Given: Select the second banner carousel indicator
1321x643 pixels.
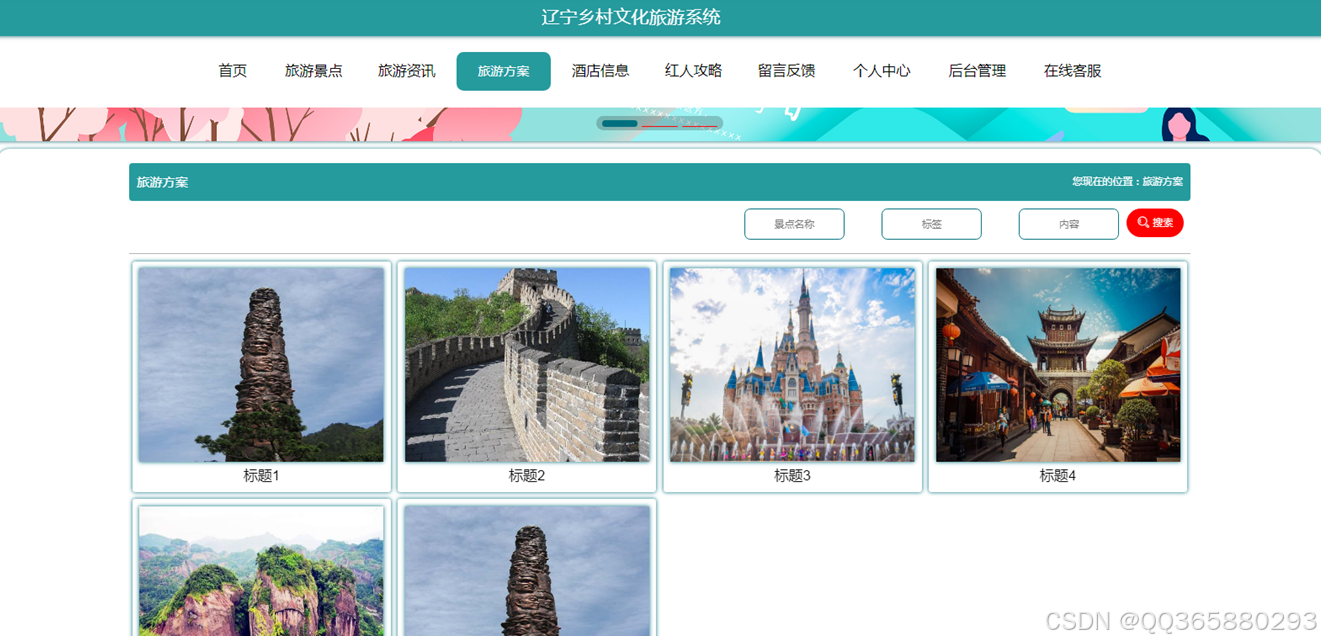Looking at the screenshot, I should pyautogui.click(x=660, y=125).
